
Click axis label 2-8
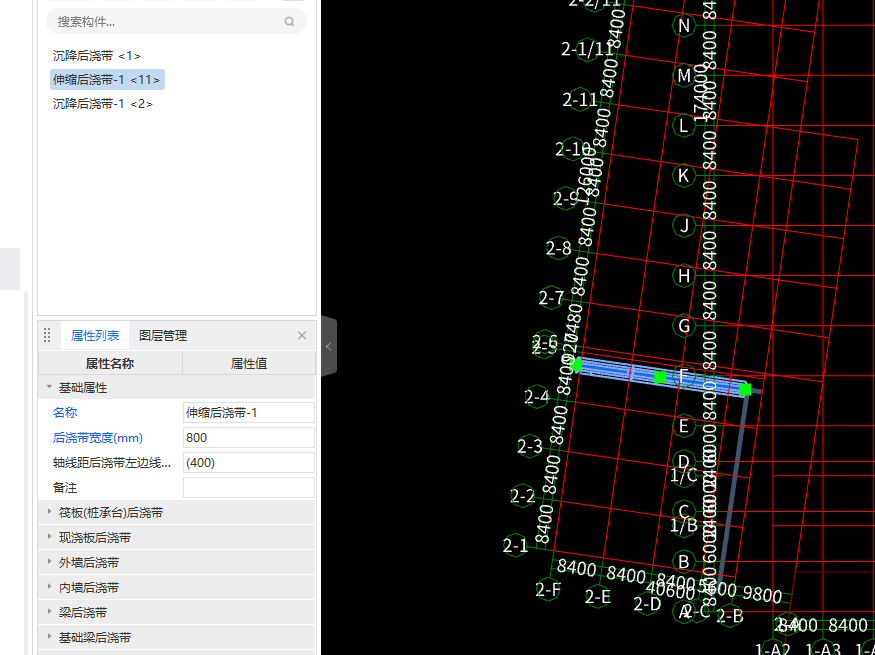coord(559,248)
